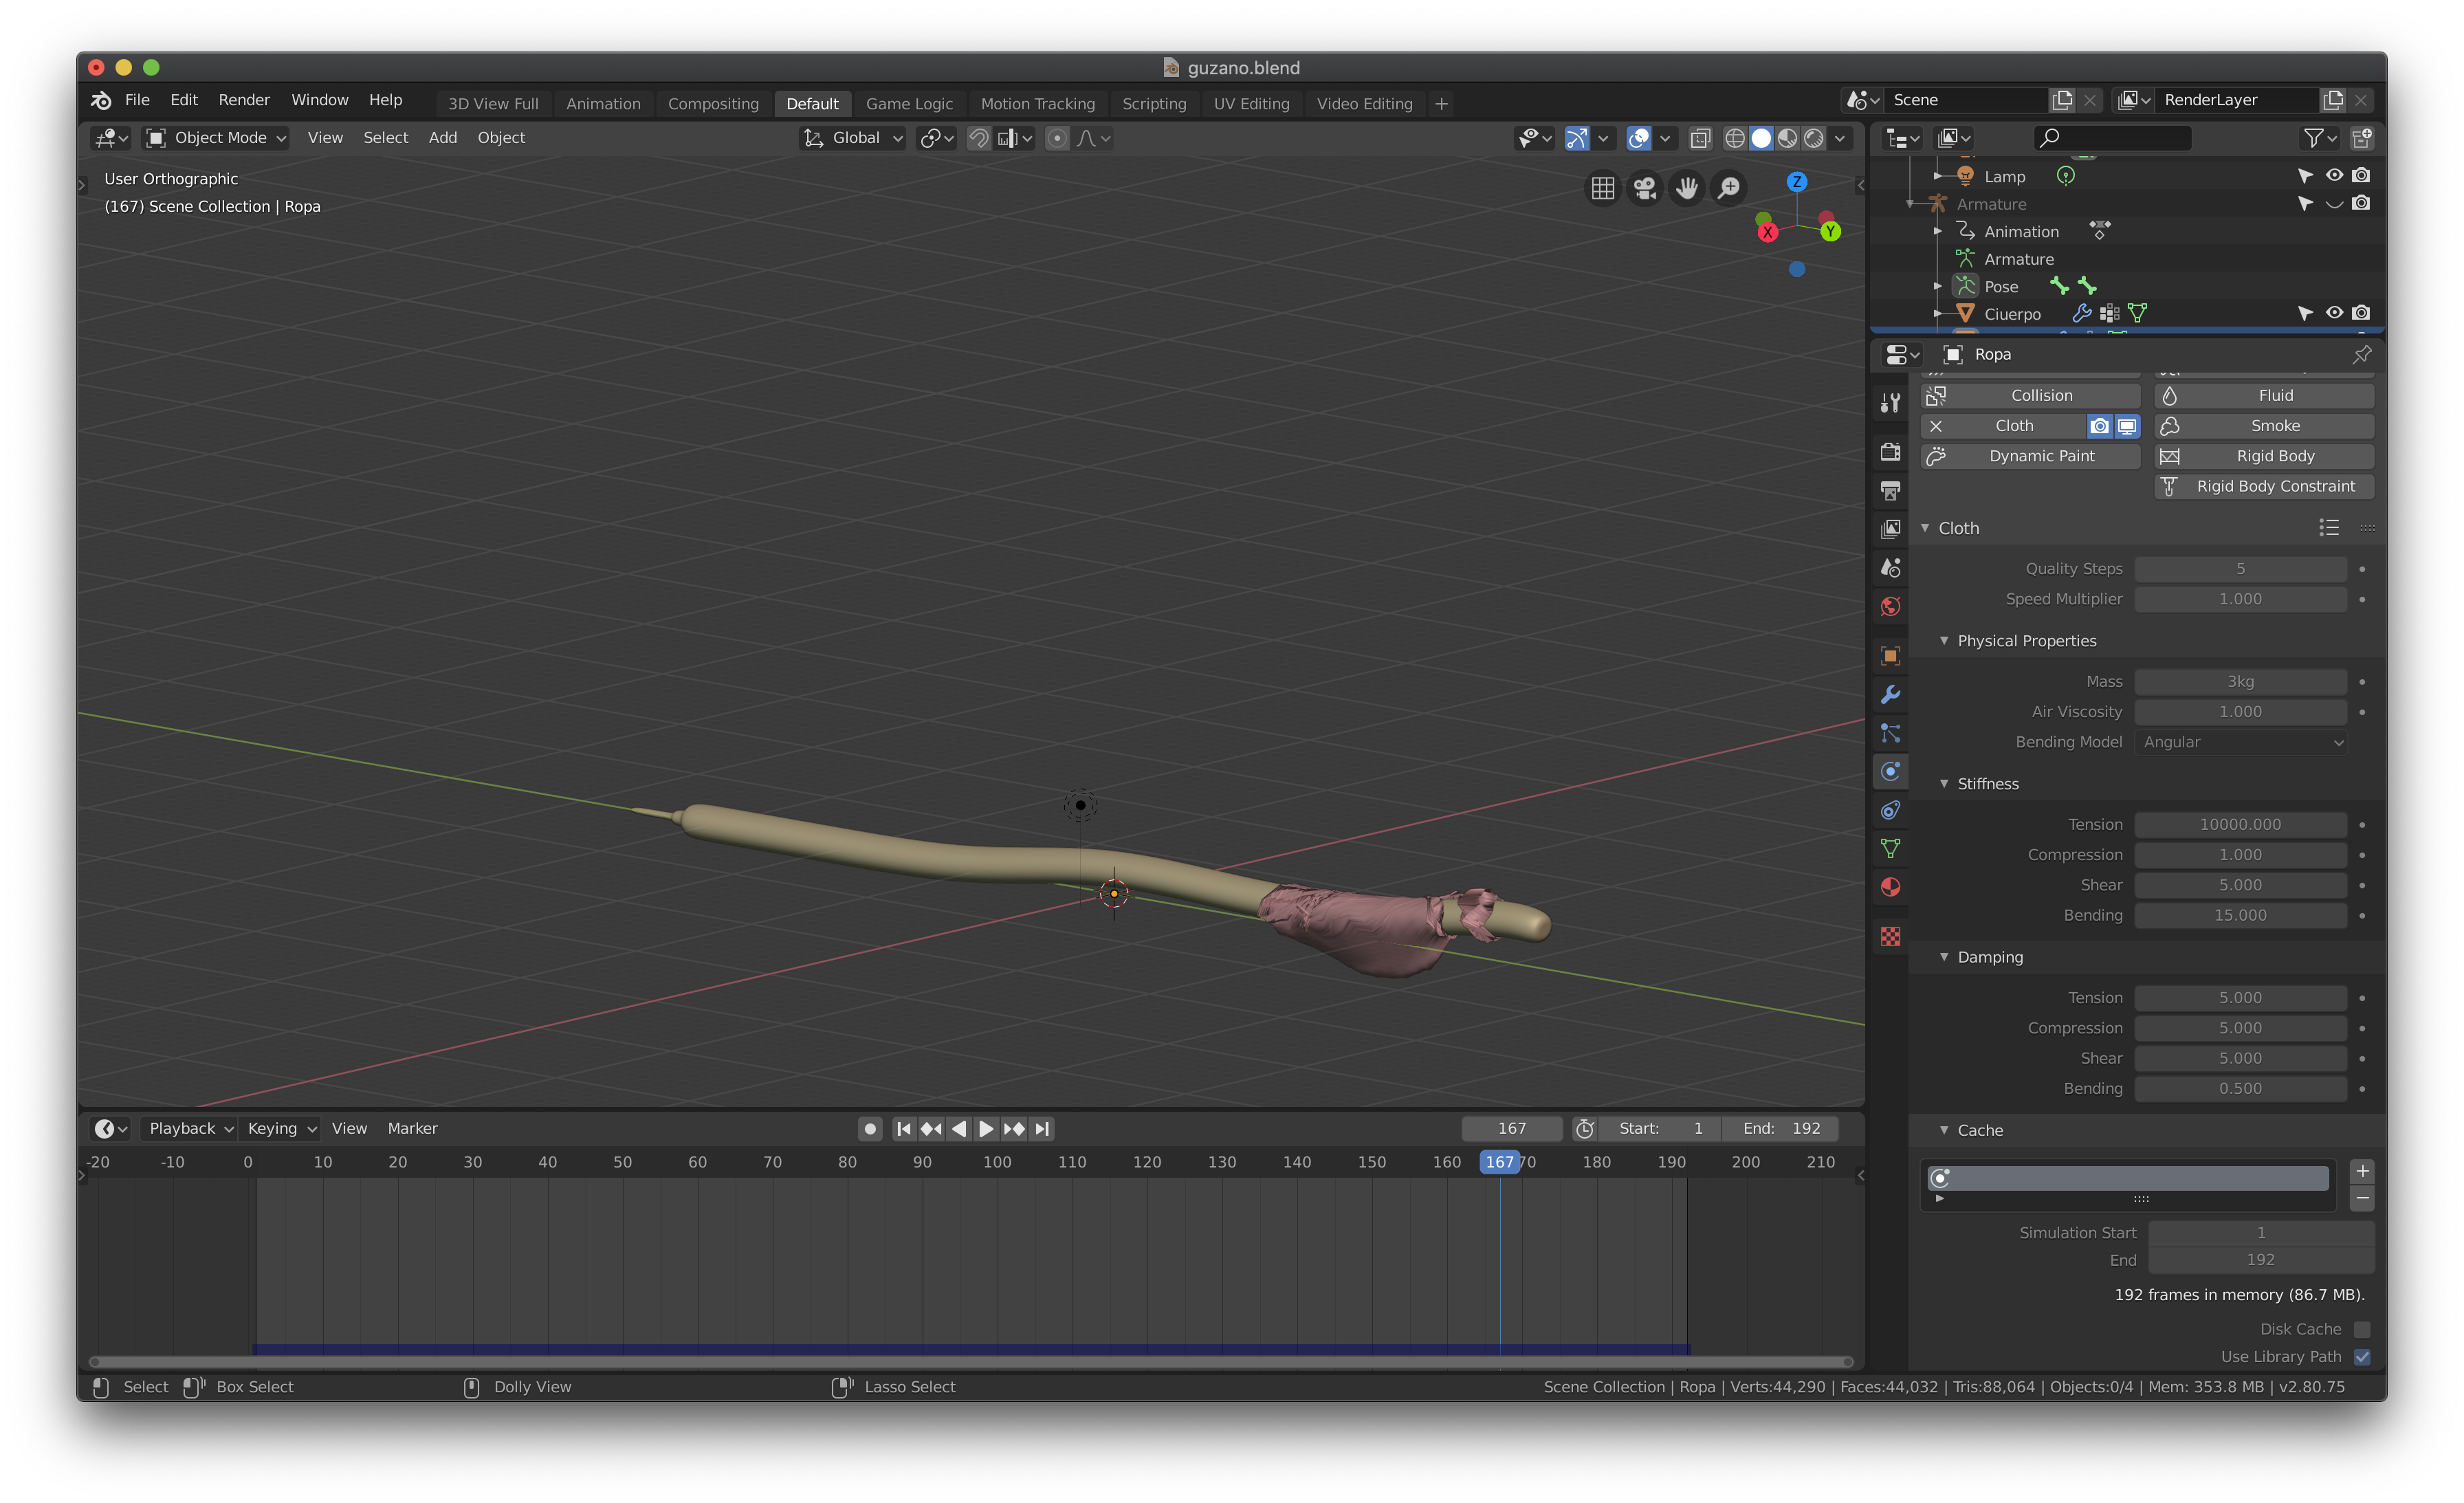Open the Object Mode dropdown

(216, 138)
